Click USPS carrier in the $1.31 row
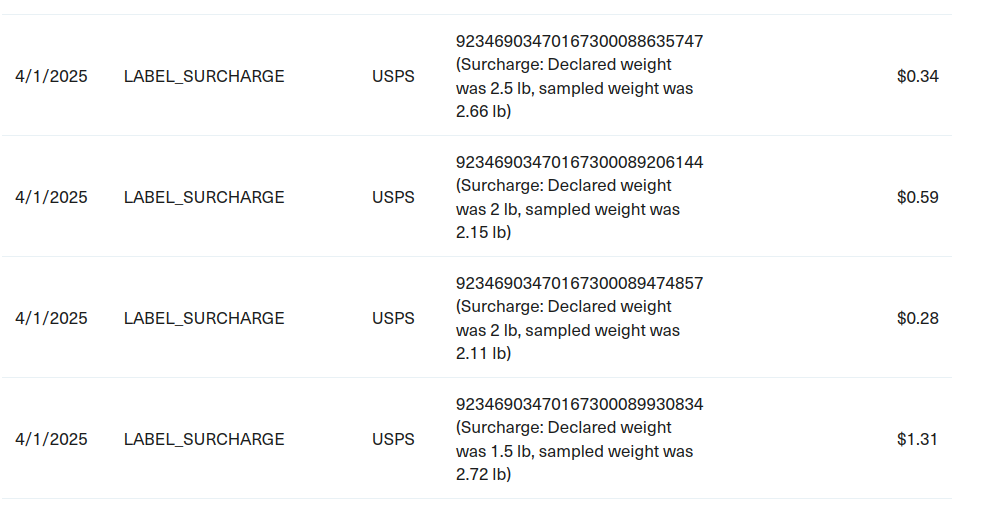The height and width of the screenshot is (510, 983). tap(393, 439)
